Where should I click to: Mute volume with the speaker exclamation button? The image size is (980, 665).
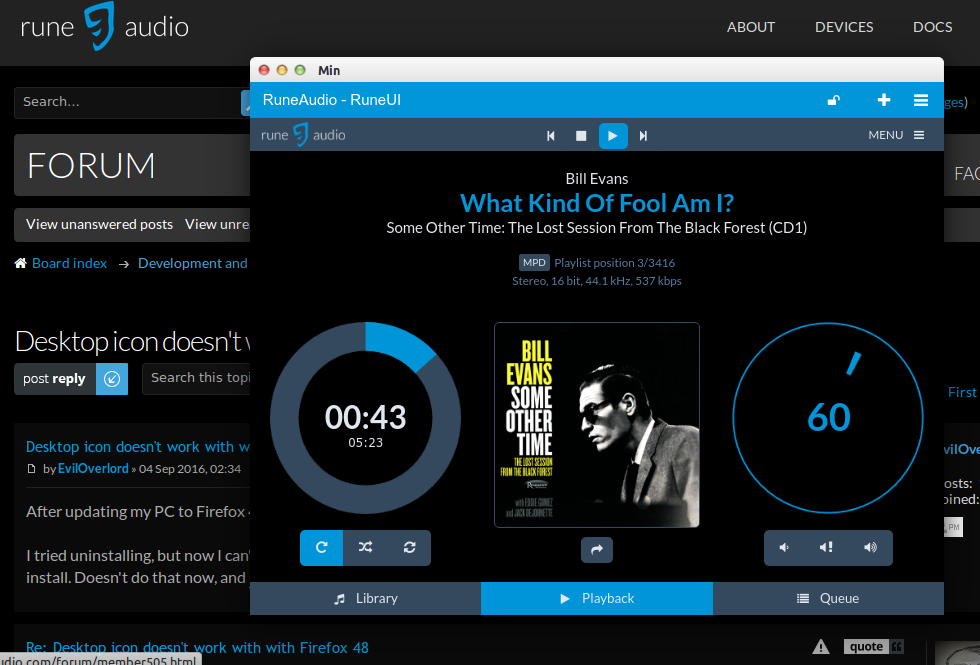point(826,548)
